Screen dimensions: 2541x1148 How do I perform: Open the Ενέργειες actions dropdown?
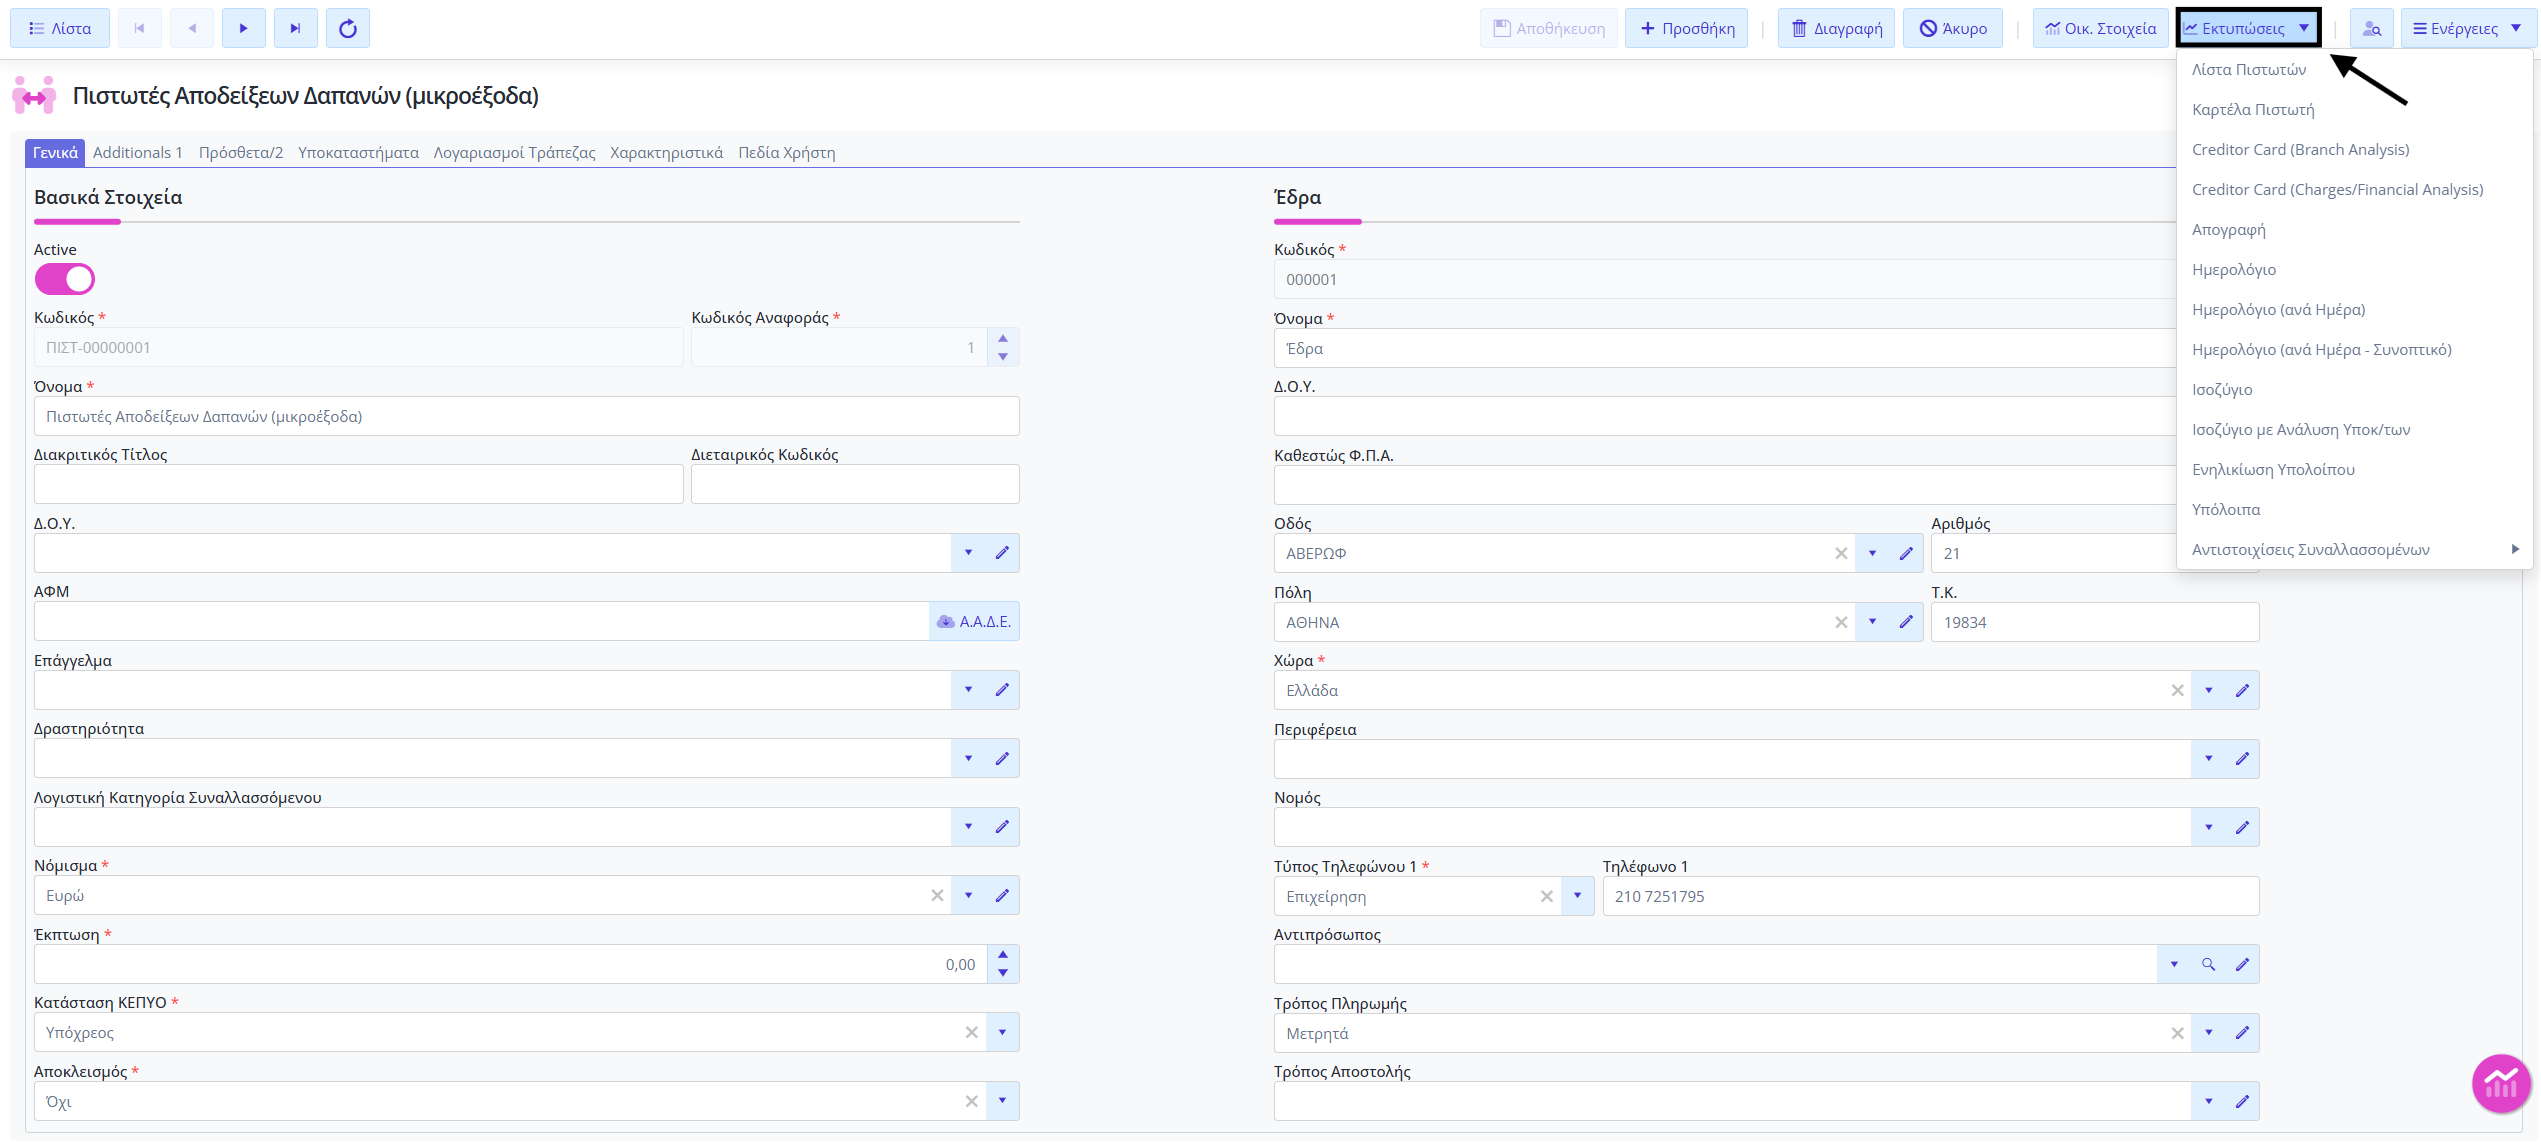[x=2468, y=28]
